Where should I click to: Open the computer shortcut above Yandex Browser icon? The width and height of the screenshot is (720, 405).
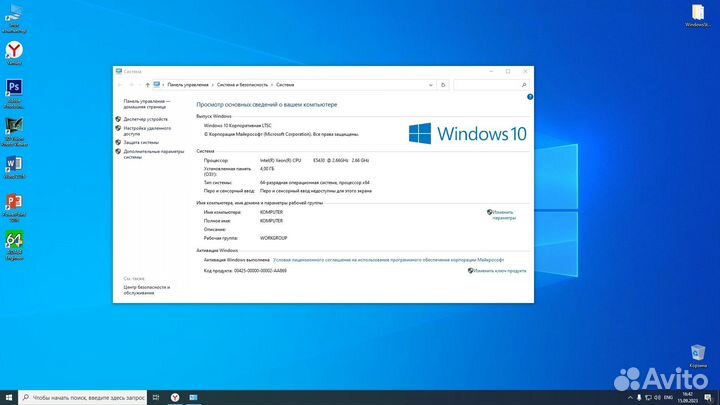coord(14,18)
